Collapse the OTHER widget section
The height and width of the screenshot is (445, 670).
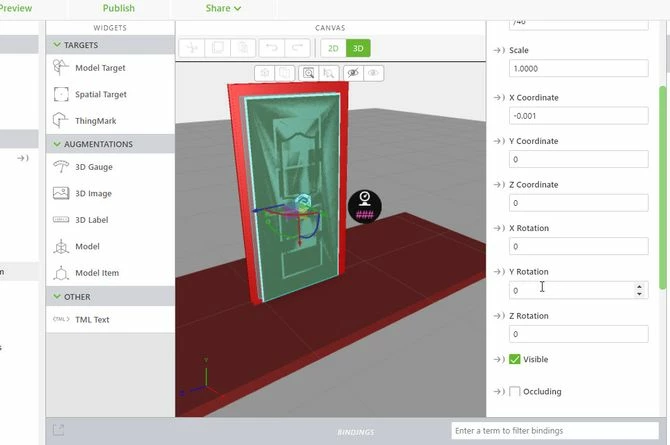coord(57,296)
